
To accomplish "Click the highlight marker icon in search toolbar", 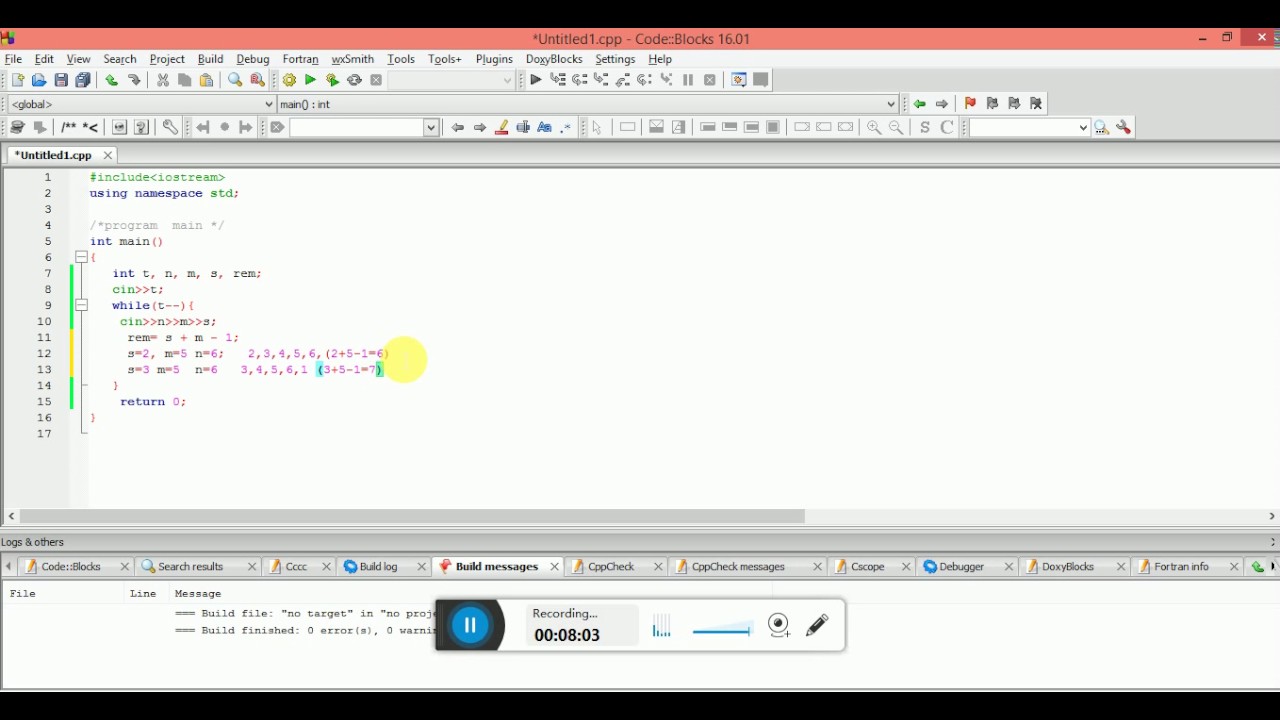I will [x=501, y=127].
